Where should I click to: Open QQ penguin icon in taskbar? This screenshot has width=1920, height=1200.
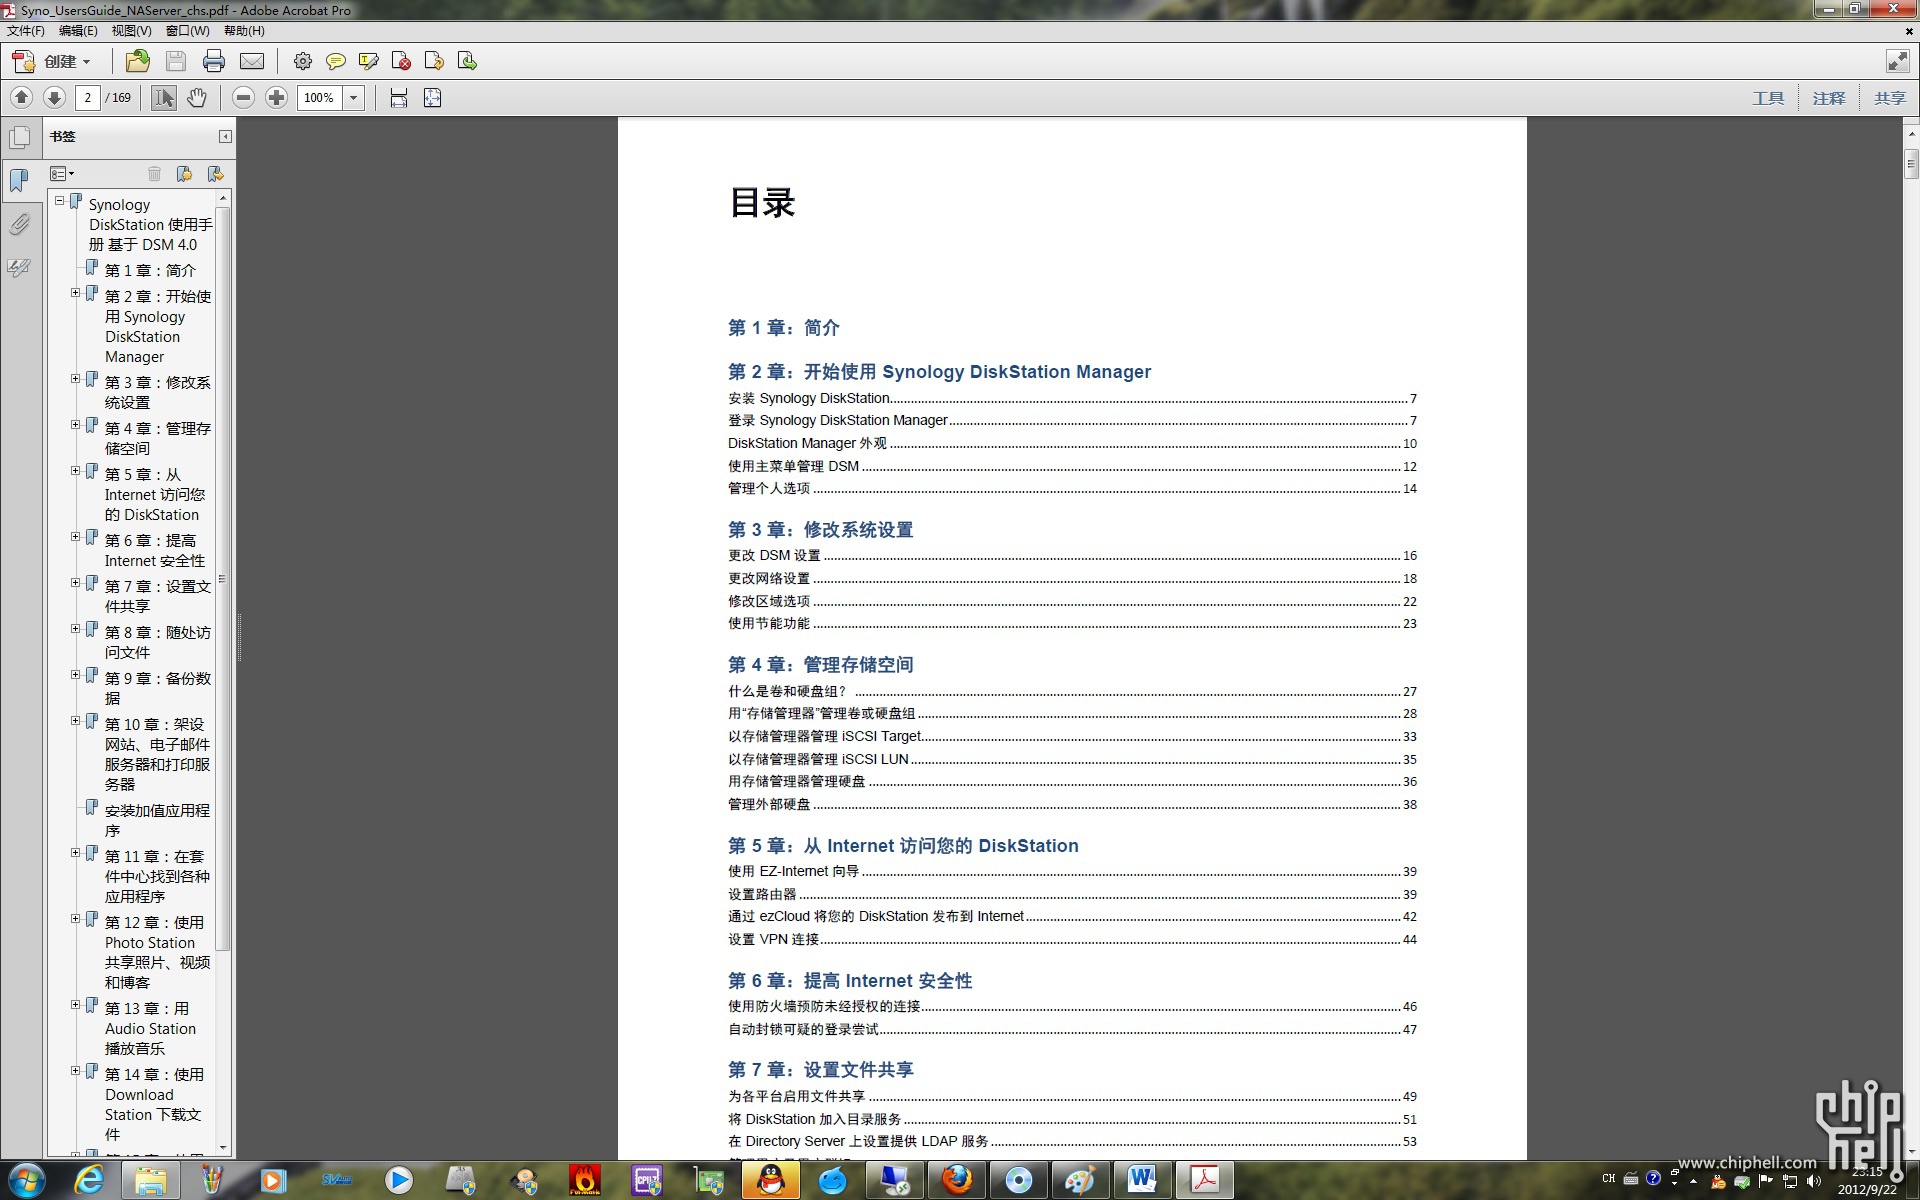(x=770, y=1180)
